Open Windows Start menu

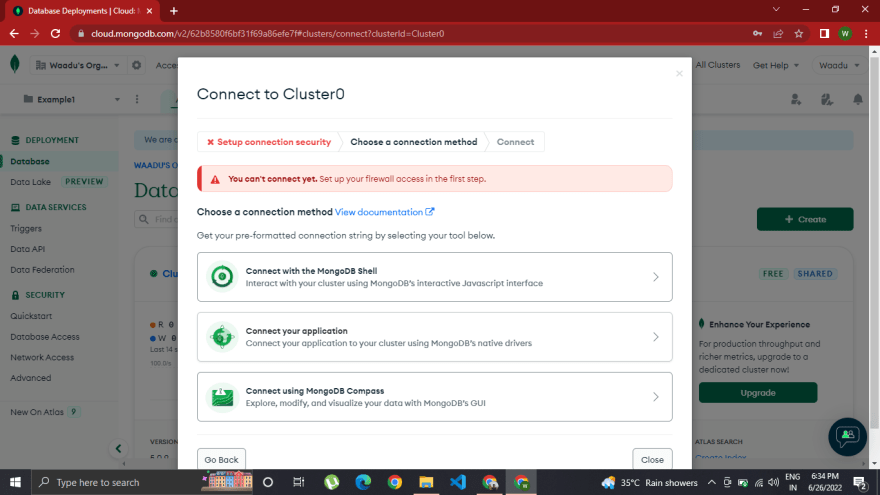click(15, 482)
